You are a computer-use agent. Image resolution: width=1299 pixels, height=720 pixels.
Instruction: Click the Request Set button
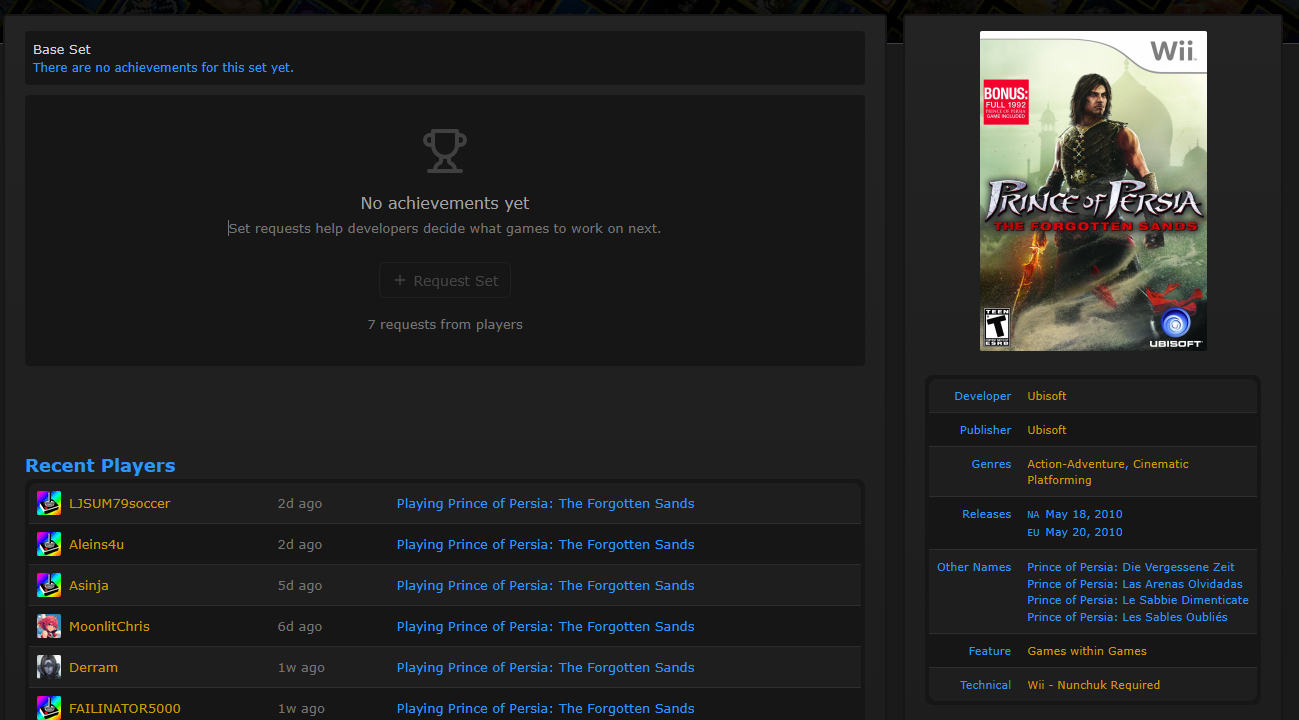[x=445, y=281]
